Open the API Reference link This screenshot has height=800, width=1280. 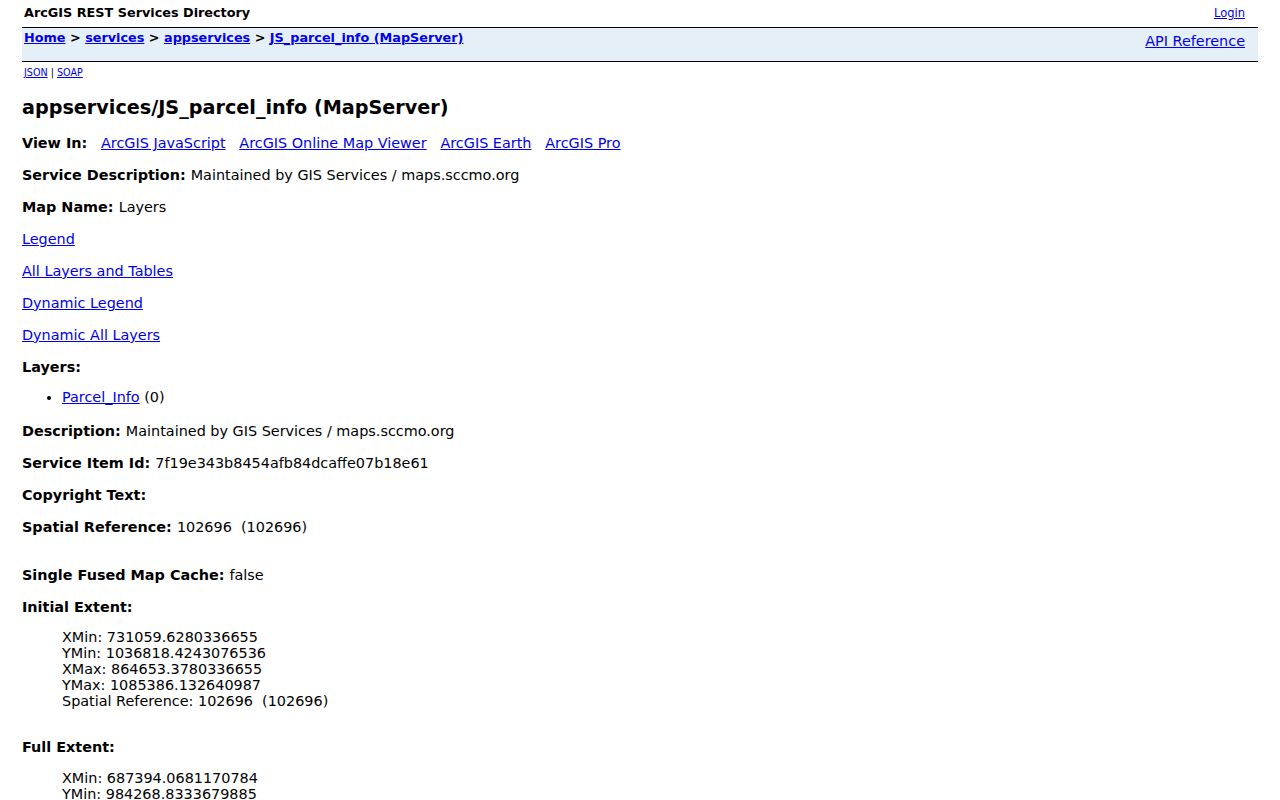point(1195,41)
